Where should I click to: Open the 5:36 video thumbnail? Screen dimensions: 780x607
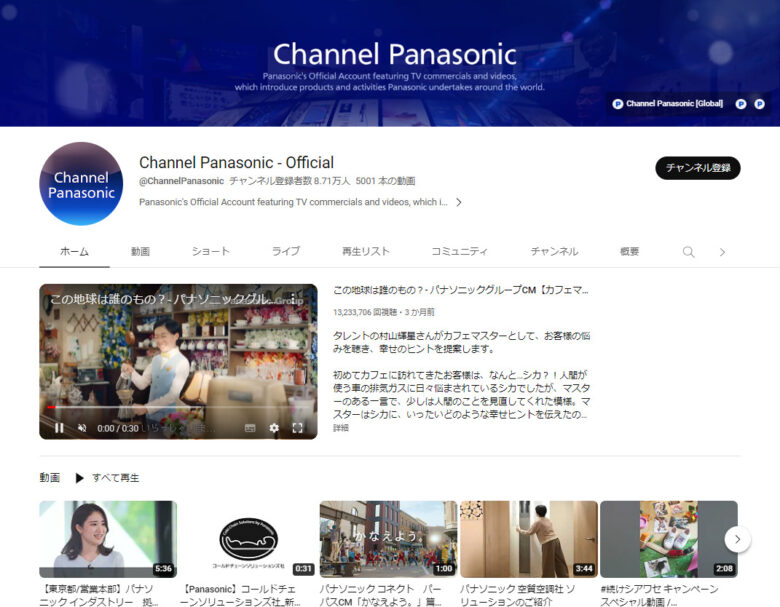pyautogui.click(x=108, y=539)
